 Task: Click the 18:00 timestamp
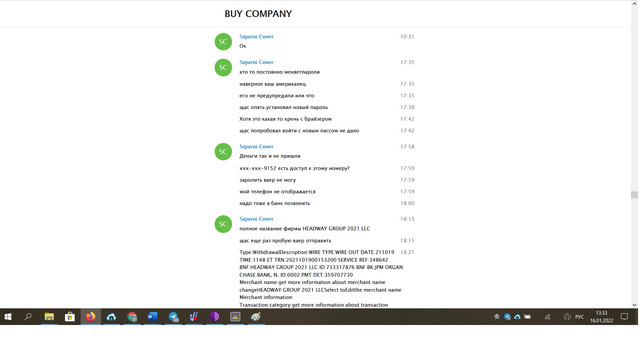click(x=407, y=203)
